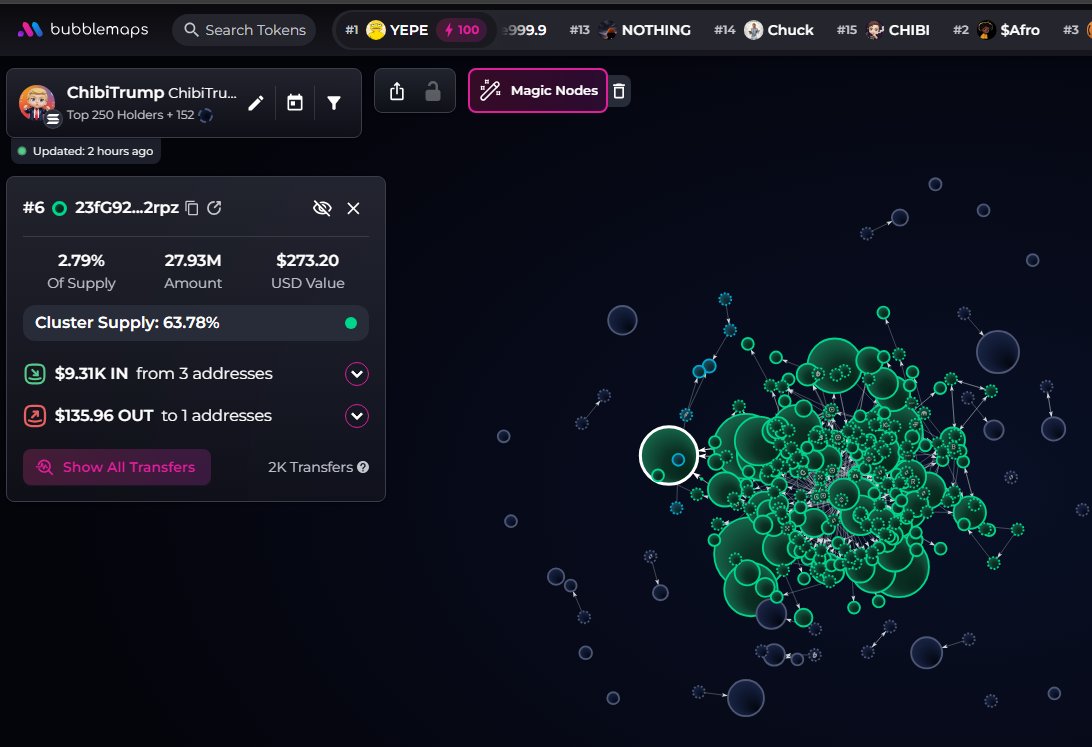Click the bubblemaps logo
The image size is (1092, 747).
click(x=83, y=29)
